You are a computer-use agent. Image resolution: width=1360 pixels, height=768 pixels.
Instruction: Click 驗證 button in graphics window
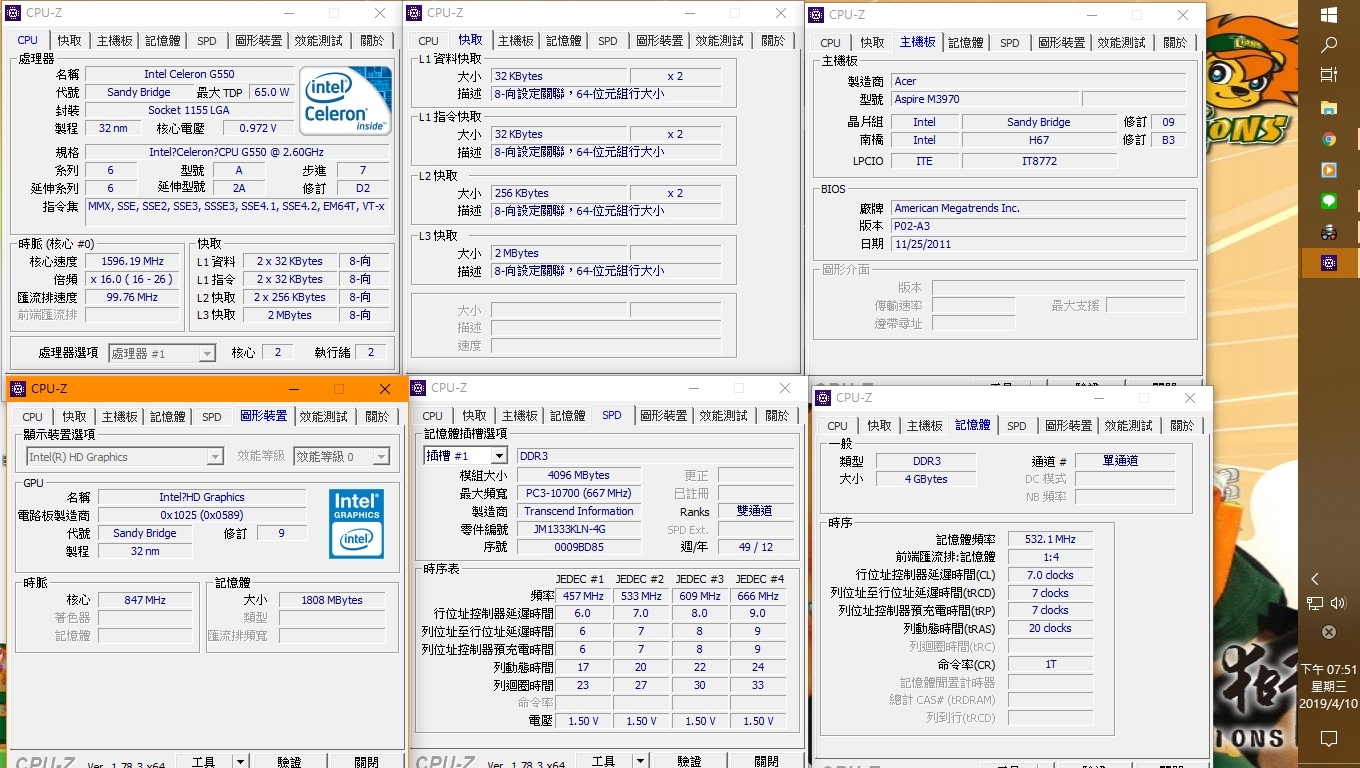pyautogui.click(x=289, y=762)
